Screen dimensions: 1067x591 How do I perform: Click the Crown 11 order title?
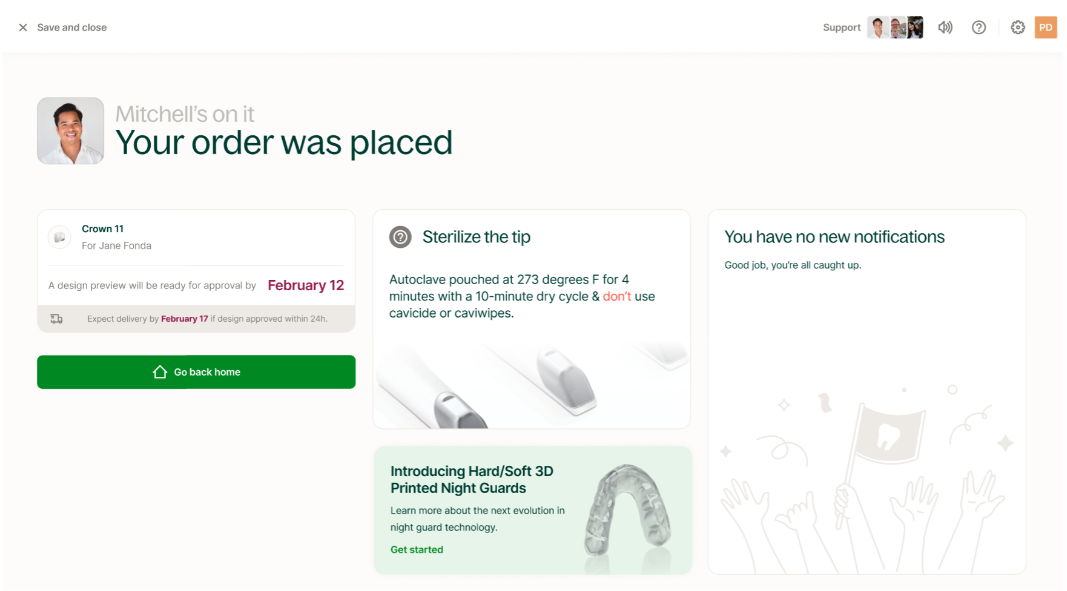103,229
